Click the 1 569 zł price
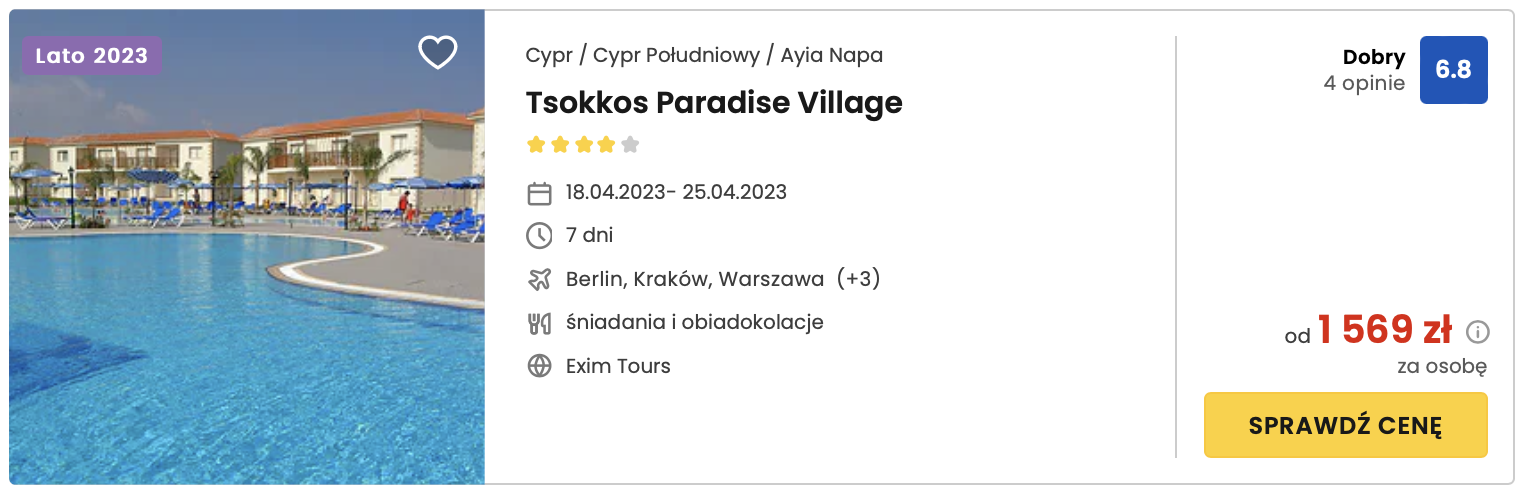Screen dimensions: 1520x488 pos(1384,329)
